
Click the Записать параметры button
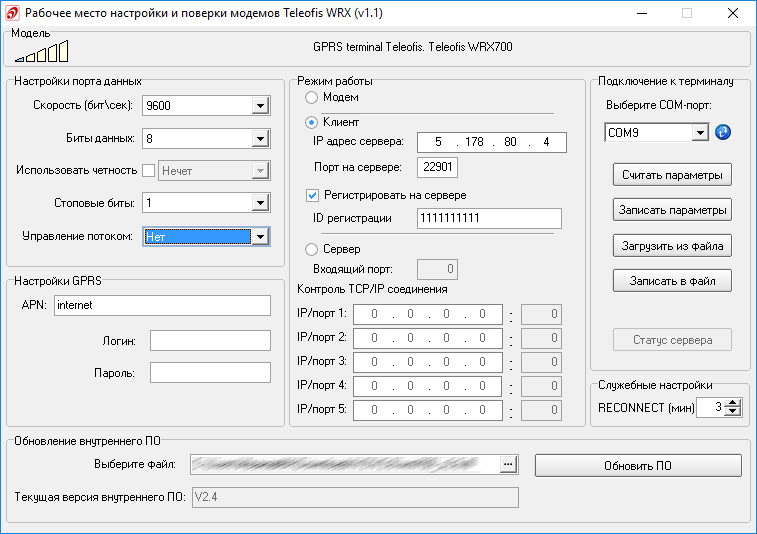pyautogui.click(x=672, y=210)
